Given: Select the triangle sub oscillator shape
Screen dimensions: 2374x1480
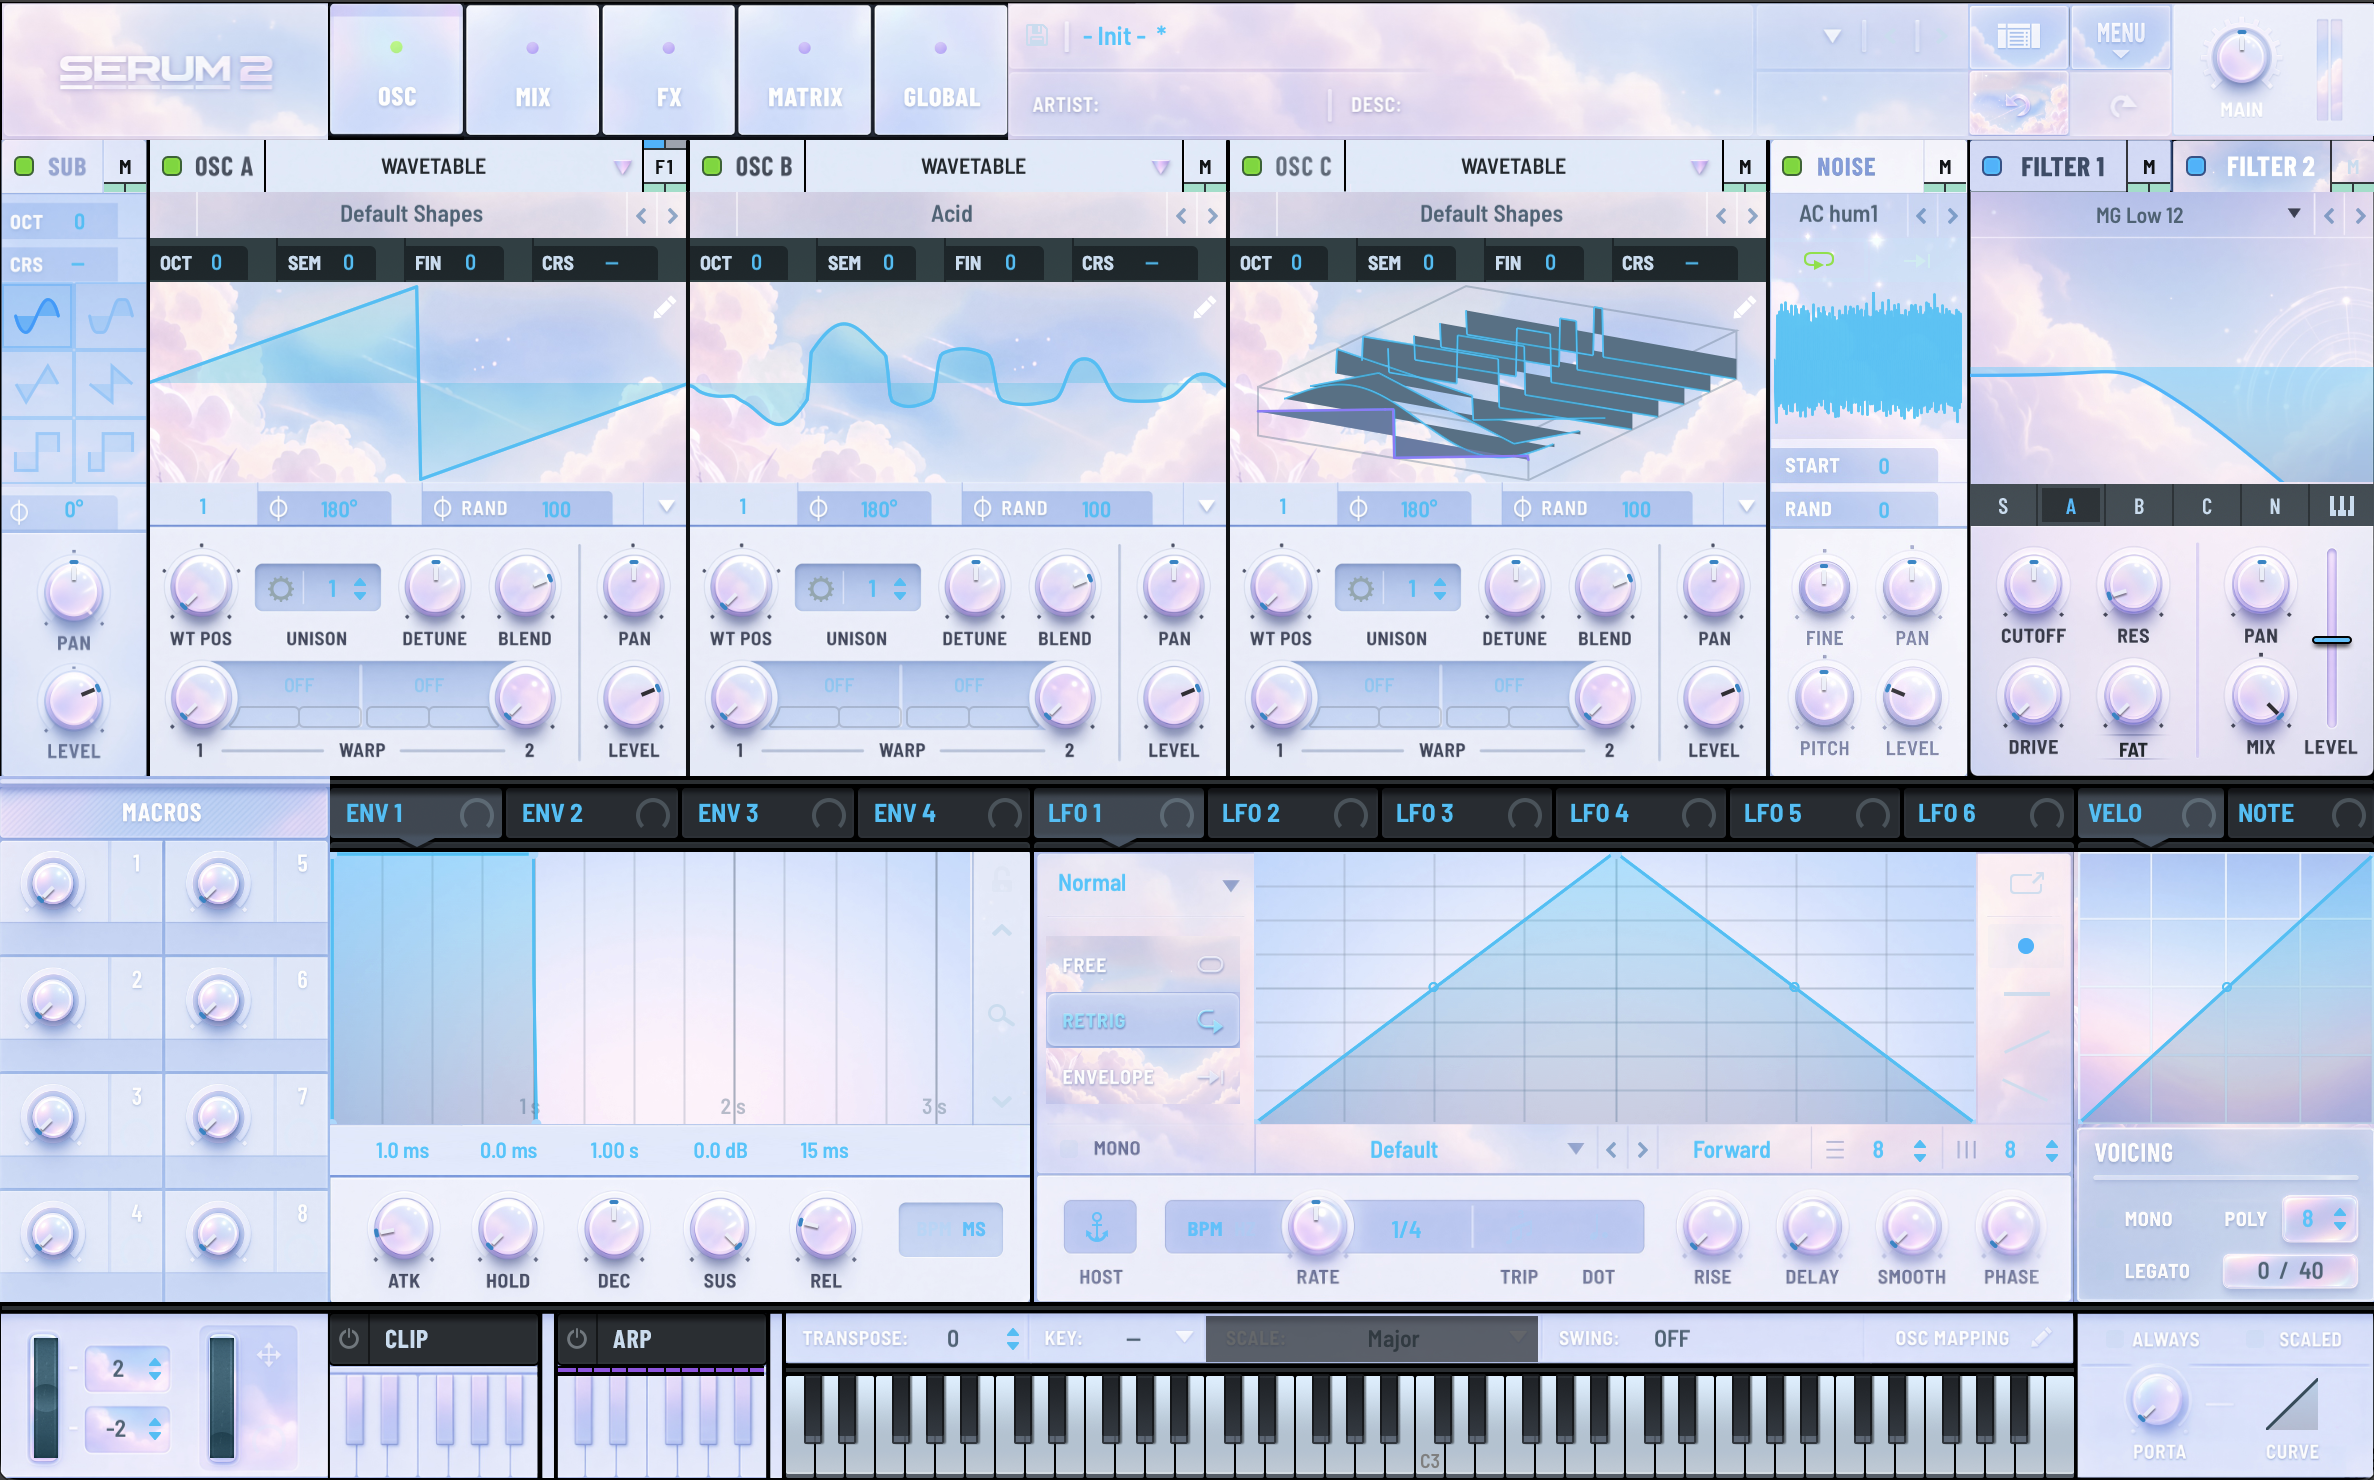Looking at the screenshot, I should (37, 383).
